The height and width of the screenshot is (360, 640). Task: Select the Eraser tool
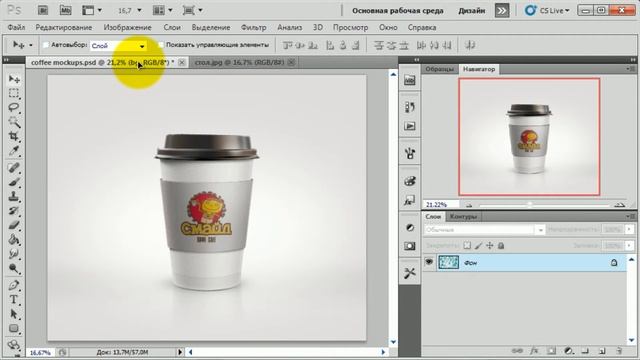click(14, 225)
